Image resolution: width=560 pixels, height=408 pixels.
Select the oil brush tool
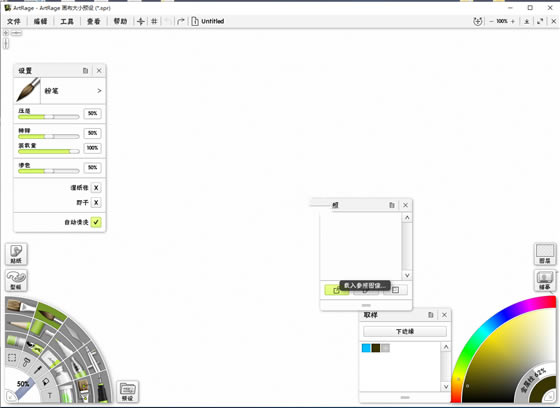20,306
